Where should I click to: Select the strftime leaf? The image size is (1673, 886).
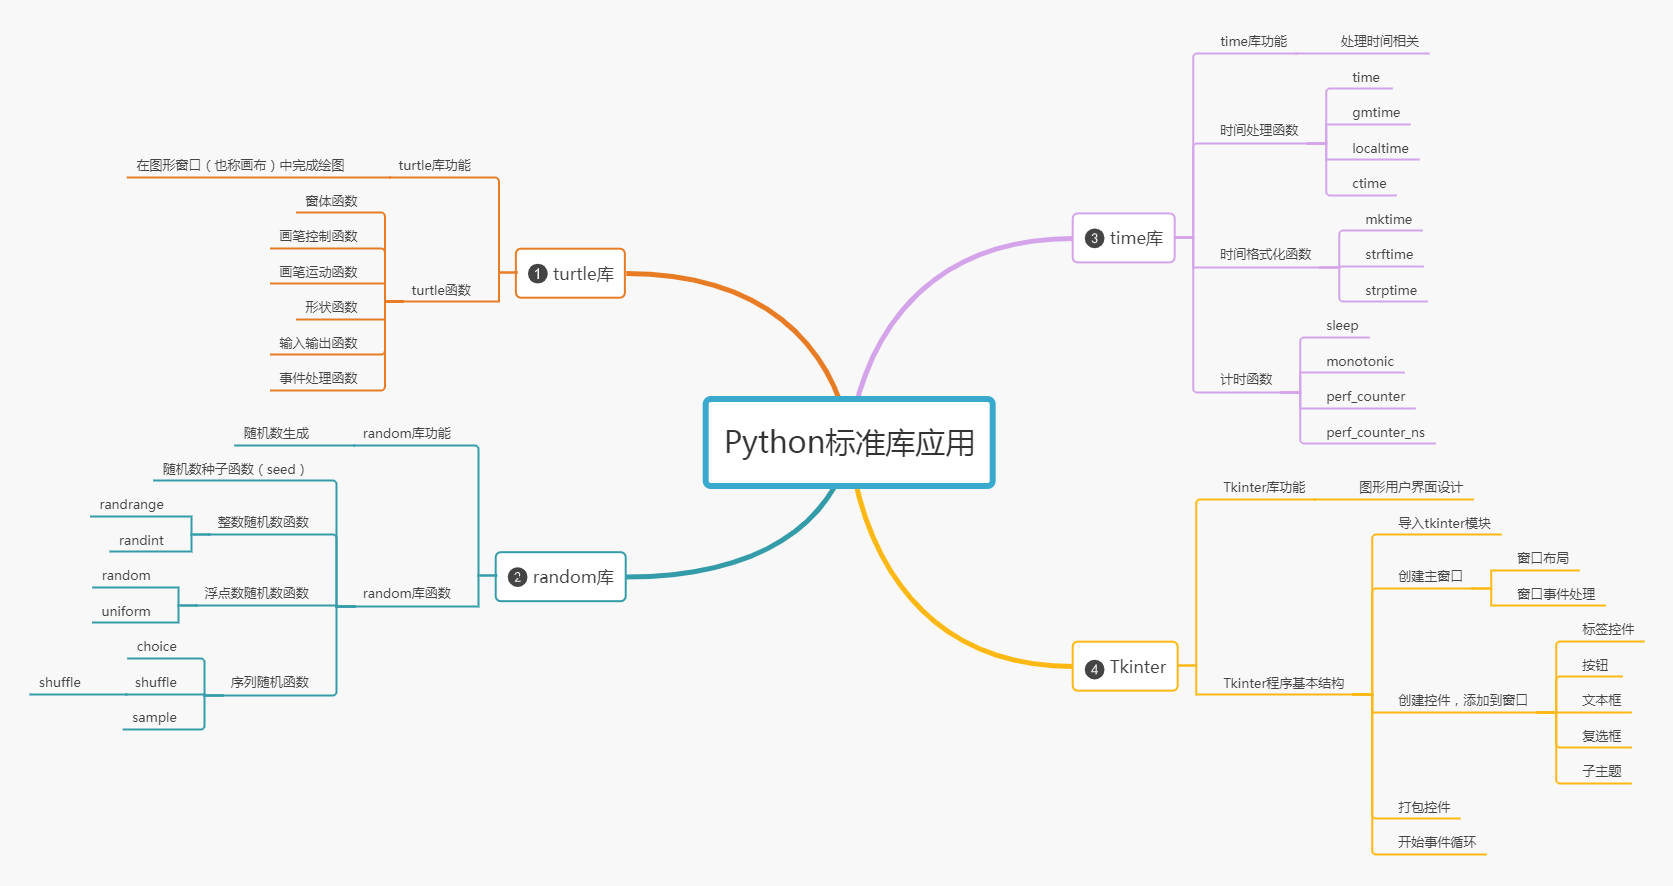(1389, 255)
